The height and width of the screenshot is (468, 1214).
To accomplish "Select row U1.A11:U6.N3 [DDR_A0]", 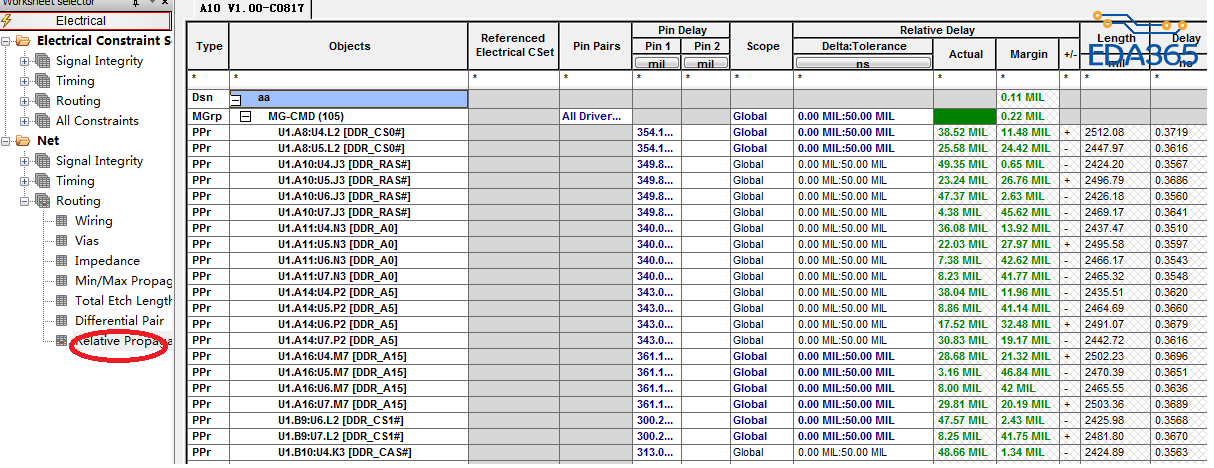I will click(x=337, y=260).
